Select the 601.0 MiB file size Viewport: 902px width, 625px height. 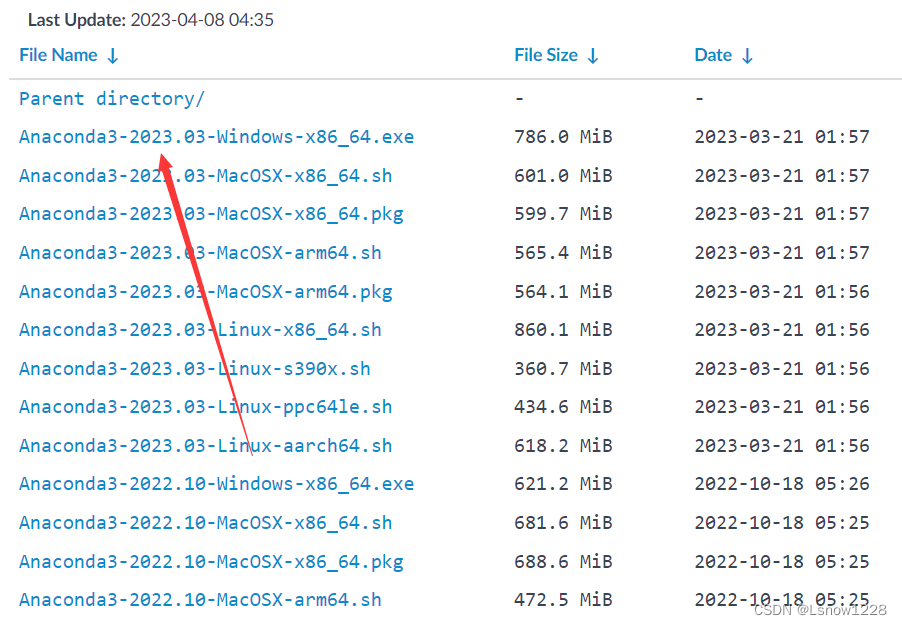click(563, 176)
